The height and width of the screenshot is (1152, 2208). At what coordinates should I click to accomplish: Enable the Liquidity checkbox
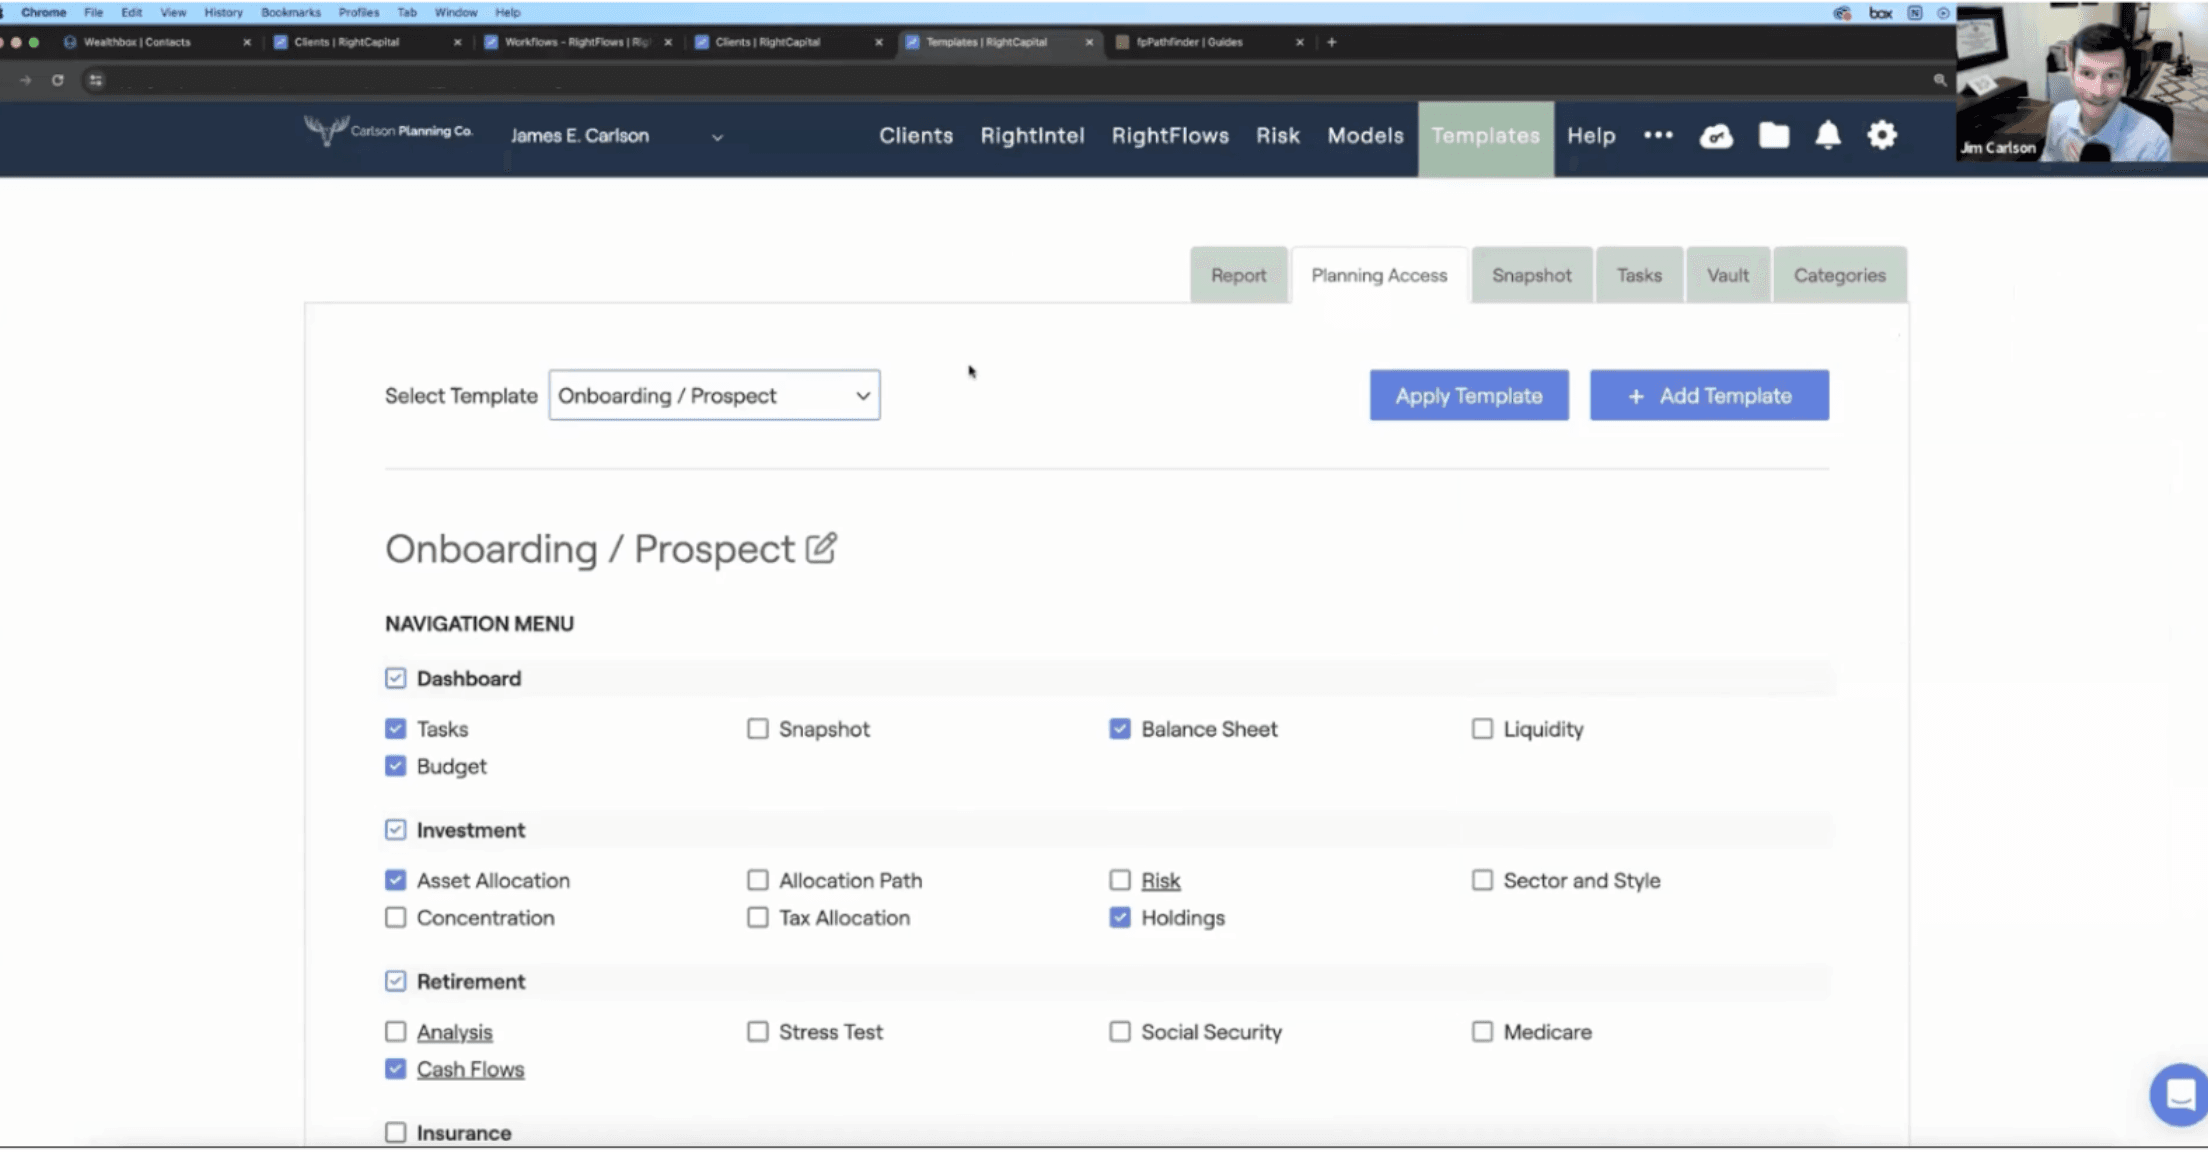coord(1482,729)
